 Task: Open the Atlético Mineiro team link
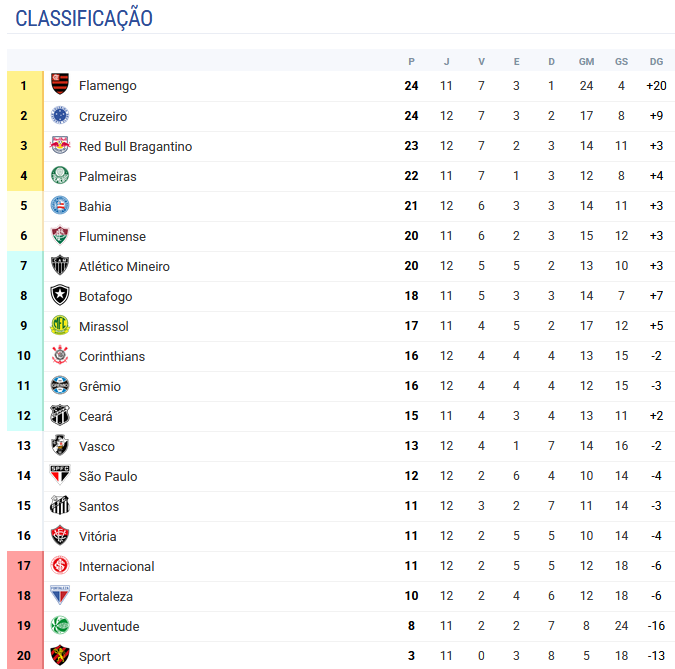(124, 266)
